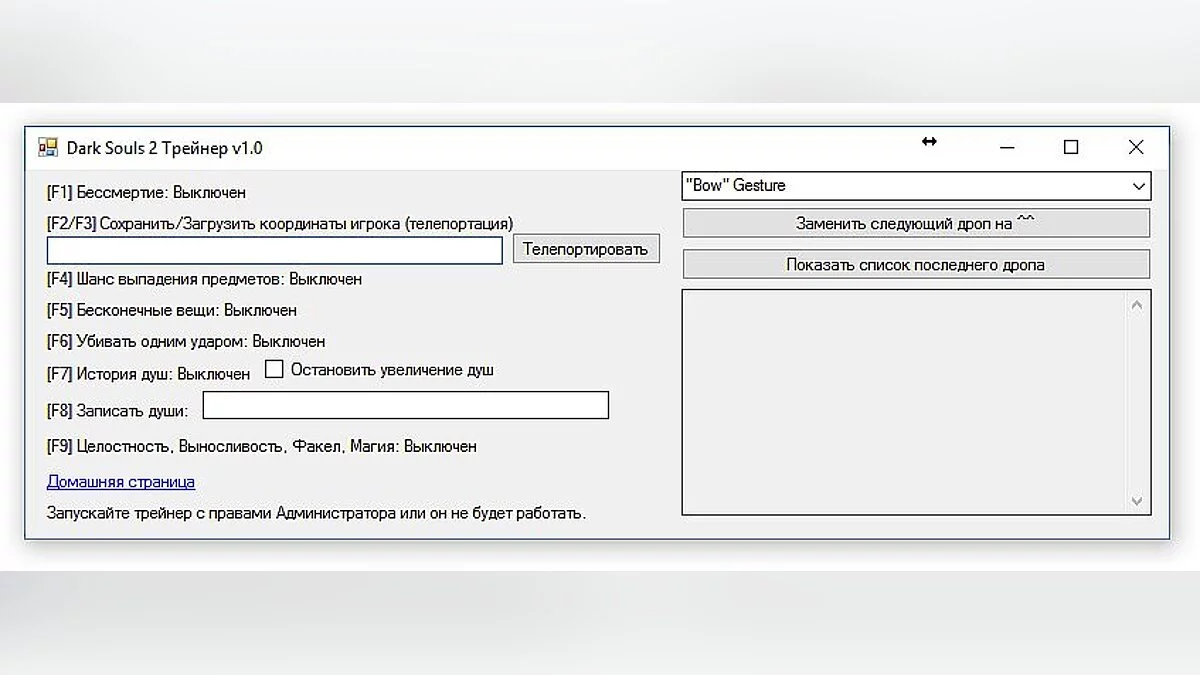Click the "Телепортировать" button
The image size is (1200, 675).
(586, 249)
